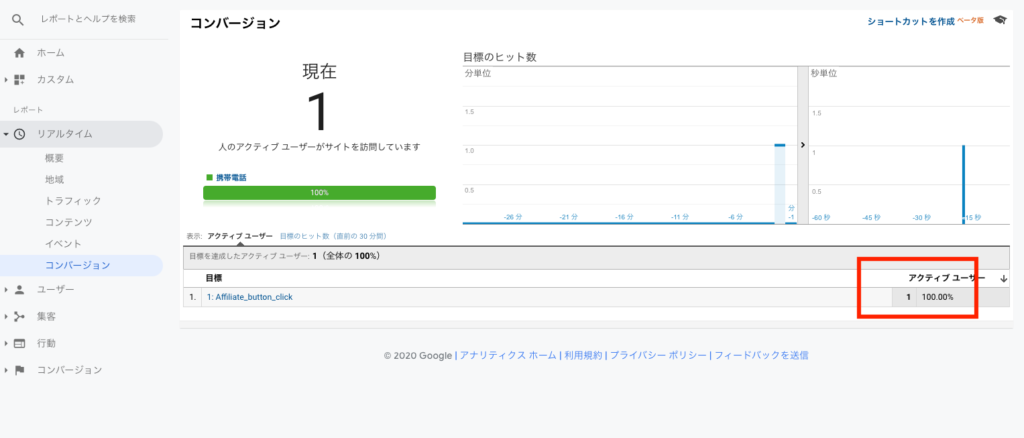The height and width of the screenshot is (438, 1024).
Task: Click the graduation cap education icon
Action: point(999,20)
